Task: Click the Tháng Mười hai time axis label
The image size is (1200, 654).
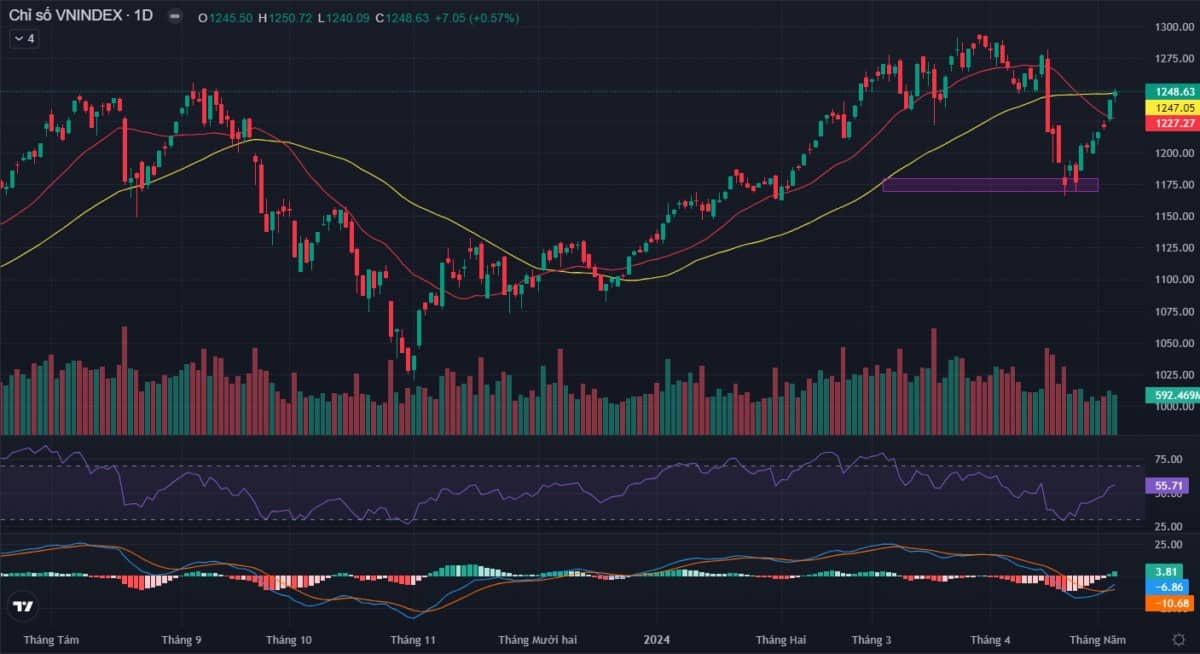Action: (x=537, y=640)
